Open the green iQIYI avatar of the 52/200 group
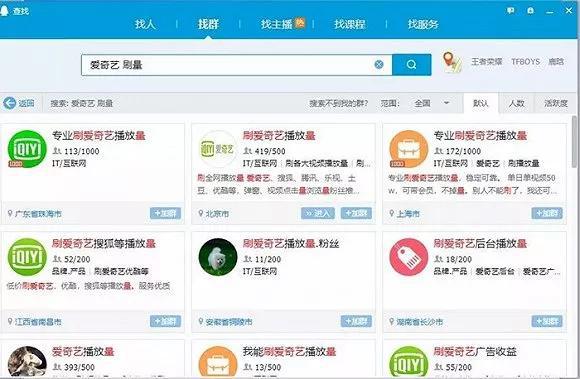580x379 pixels. 27,257
